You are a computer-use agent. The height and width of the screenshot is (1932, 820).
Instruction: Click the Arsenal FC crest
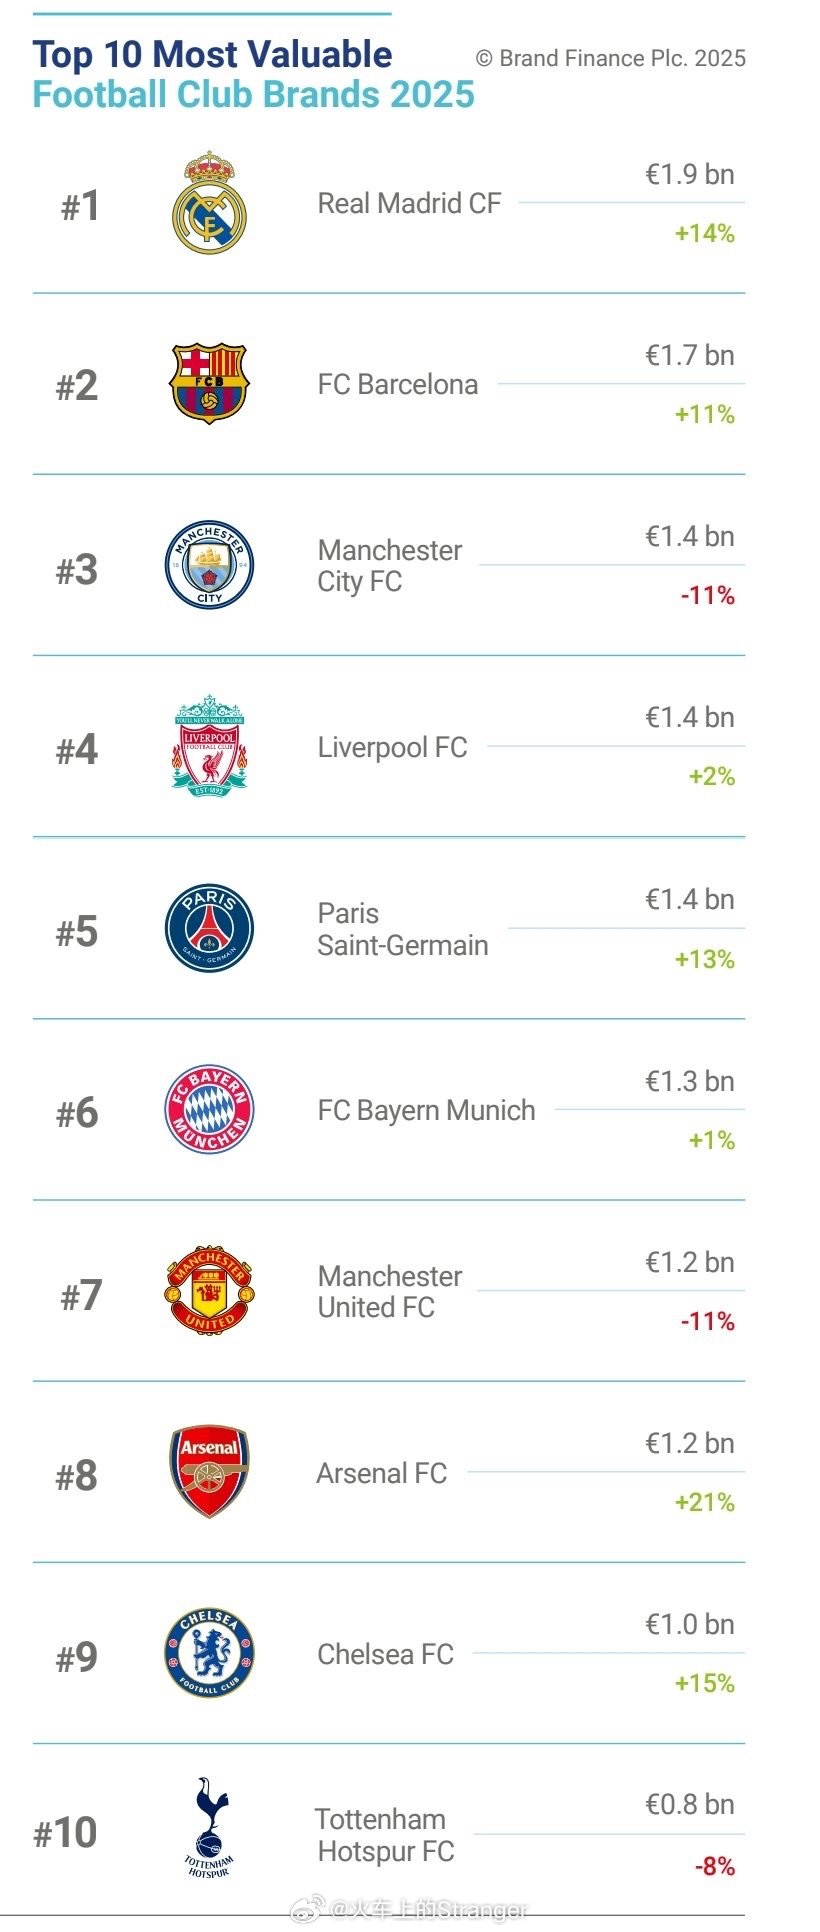pyautogui.click(x=209, y=1472)
